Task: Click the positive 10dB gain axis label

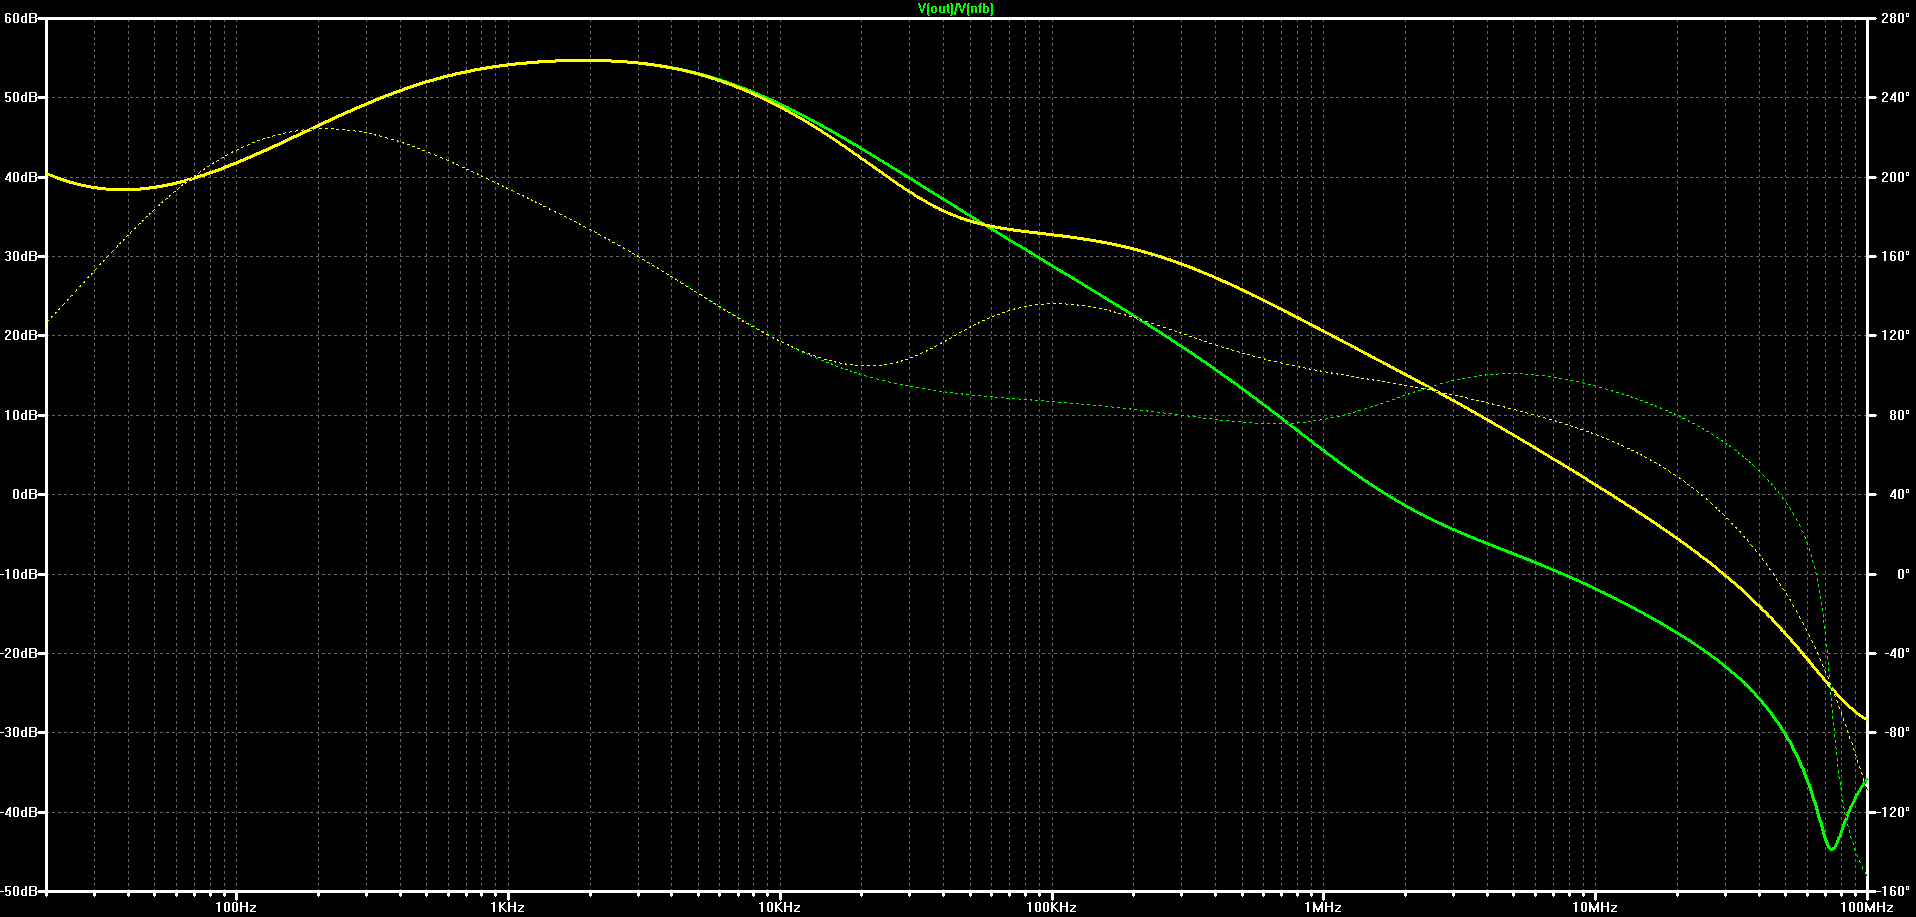Action: coord(20,415)
